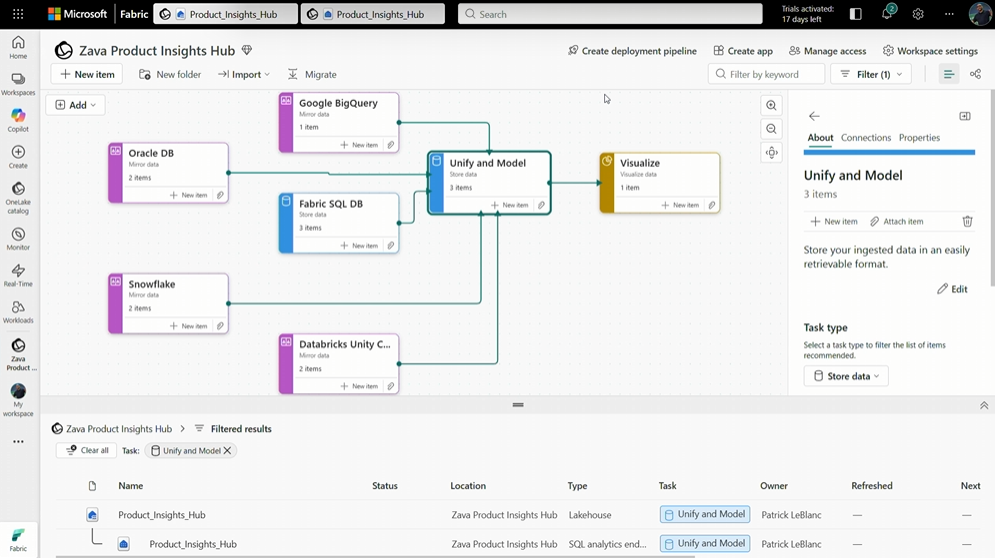Viewport: 995px width, 558px height.
Task: Open Real-Time hub in the sidebar
Action: (18, 272)
